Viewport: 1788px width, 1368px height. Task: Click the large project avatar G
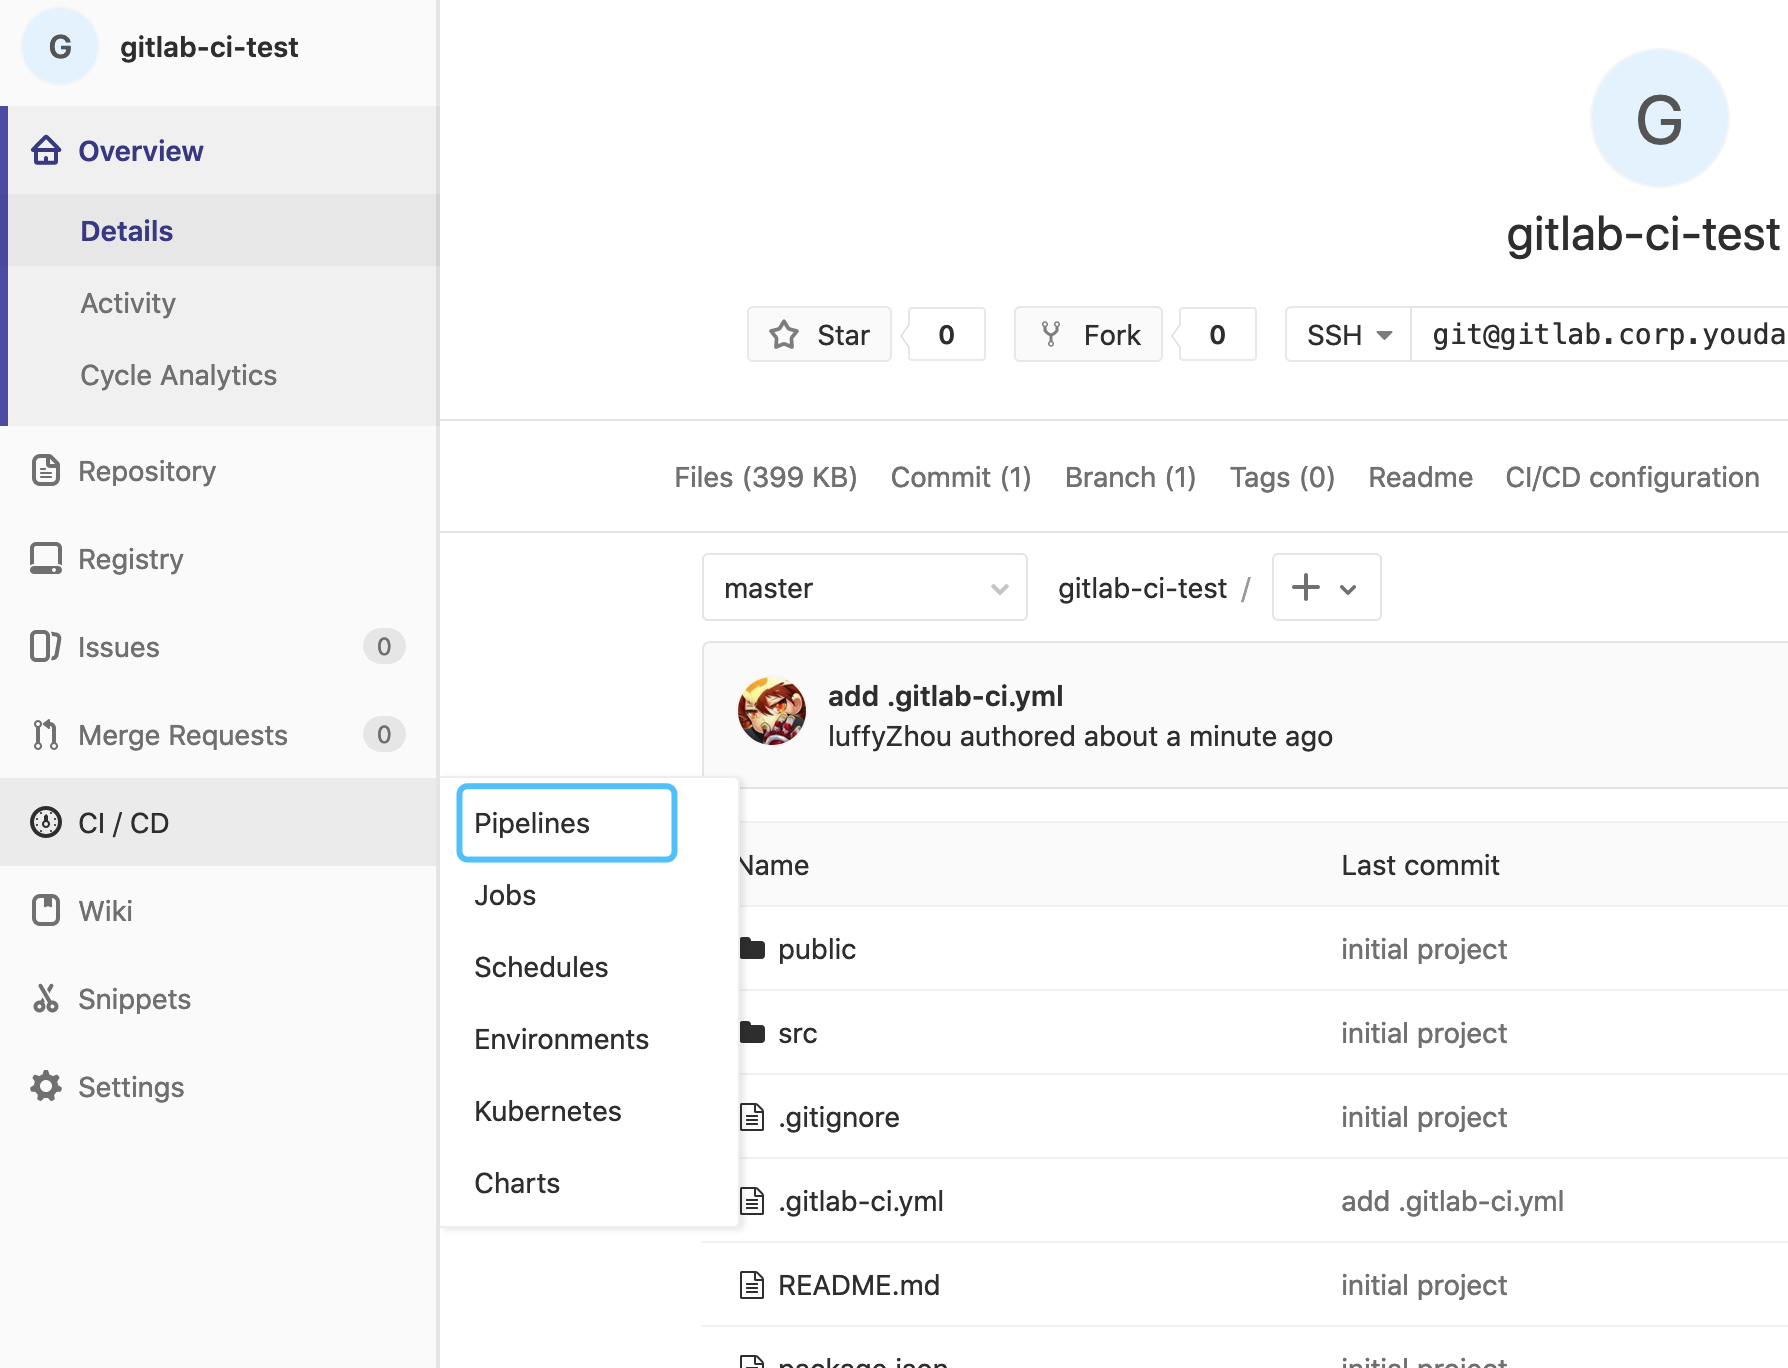click(1659, 119)
